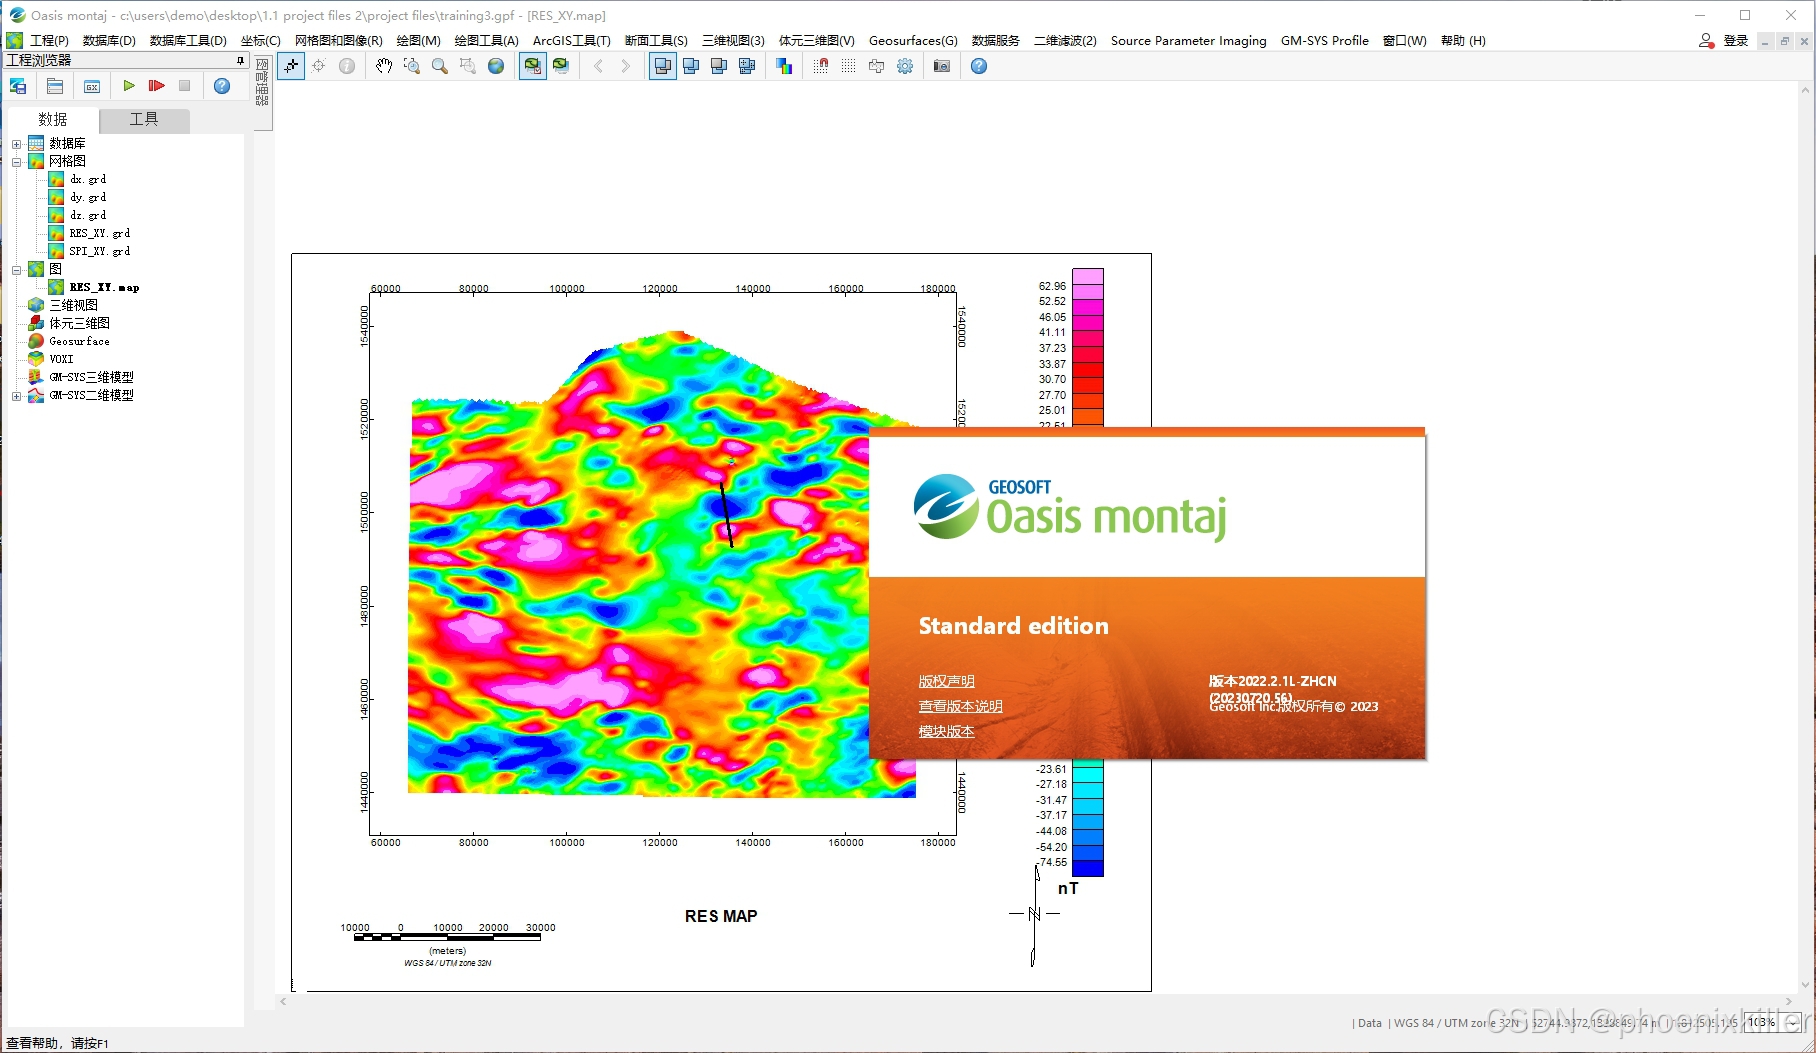The image size is (1816, 1053).
Task: Select the Pan tool in the toolbar
Action: [383, 66]
